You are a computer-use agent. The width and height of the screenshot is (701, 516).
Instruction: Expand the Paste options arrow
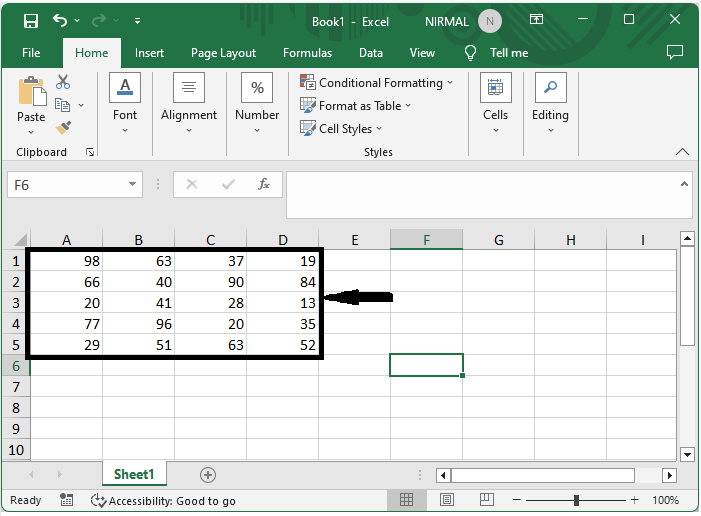click(x=31, y=132)
